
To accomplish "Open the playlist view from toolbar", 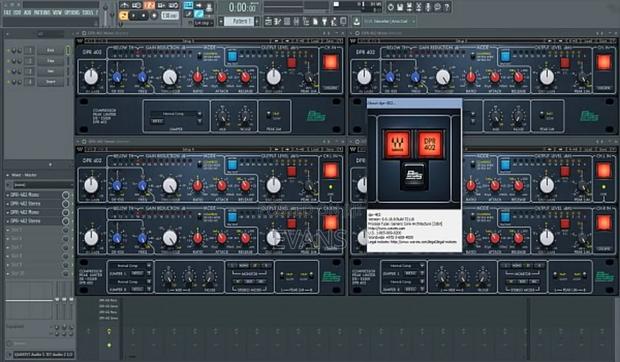I will pos(269,21).
